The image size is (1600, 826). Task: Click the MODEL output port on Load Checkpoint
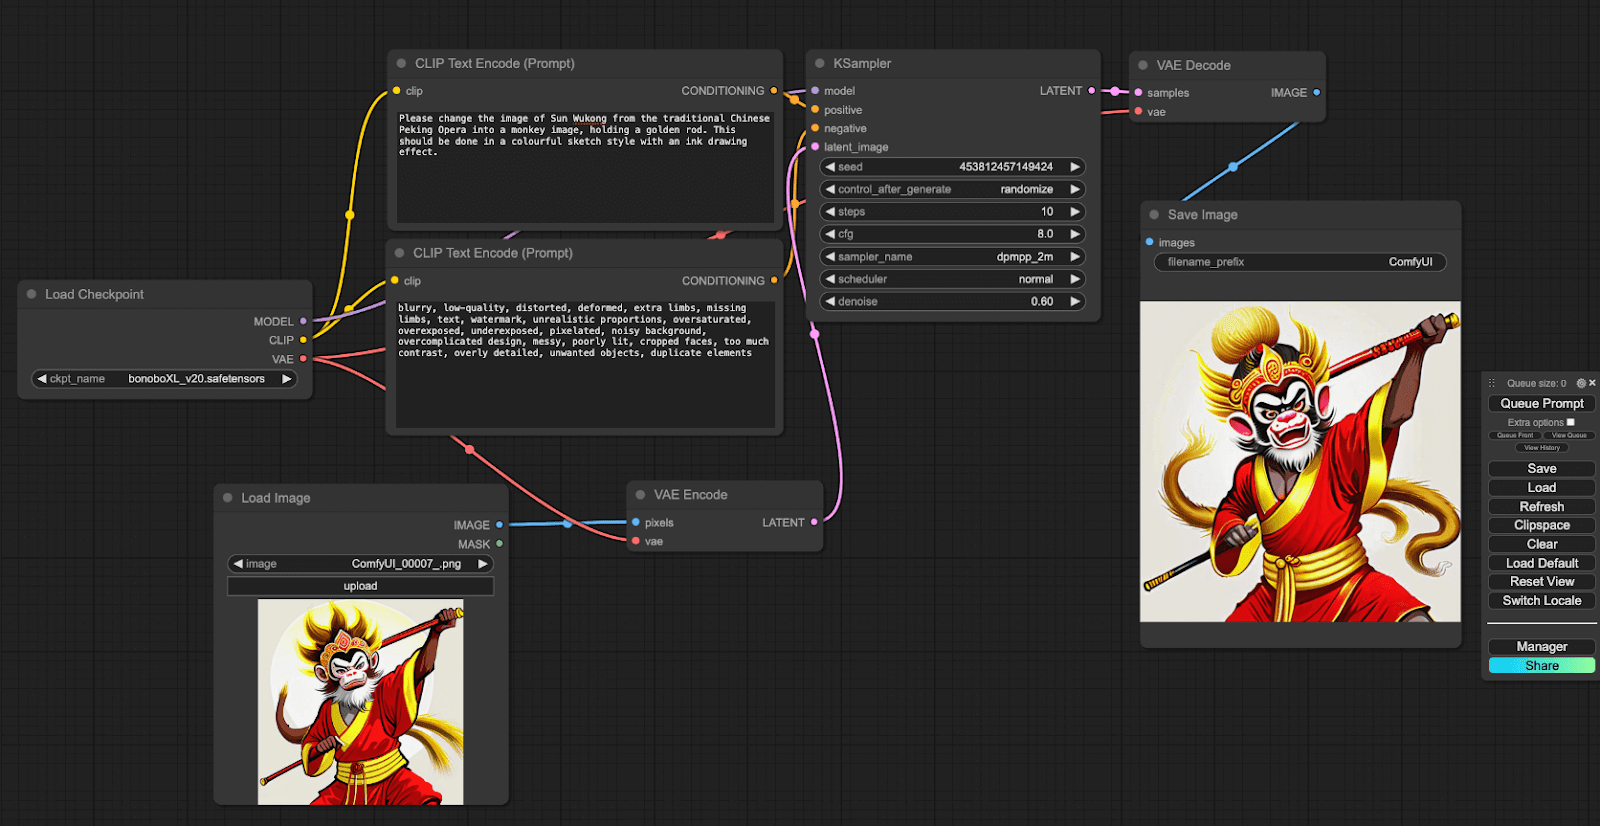pyautogui.click(x=303, y=321)
